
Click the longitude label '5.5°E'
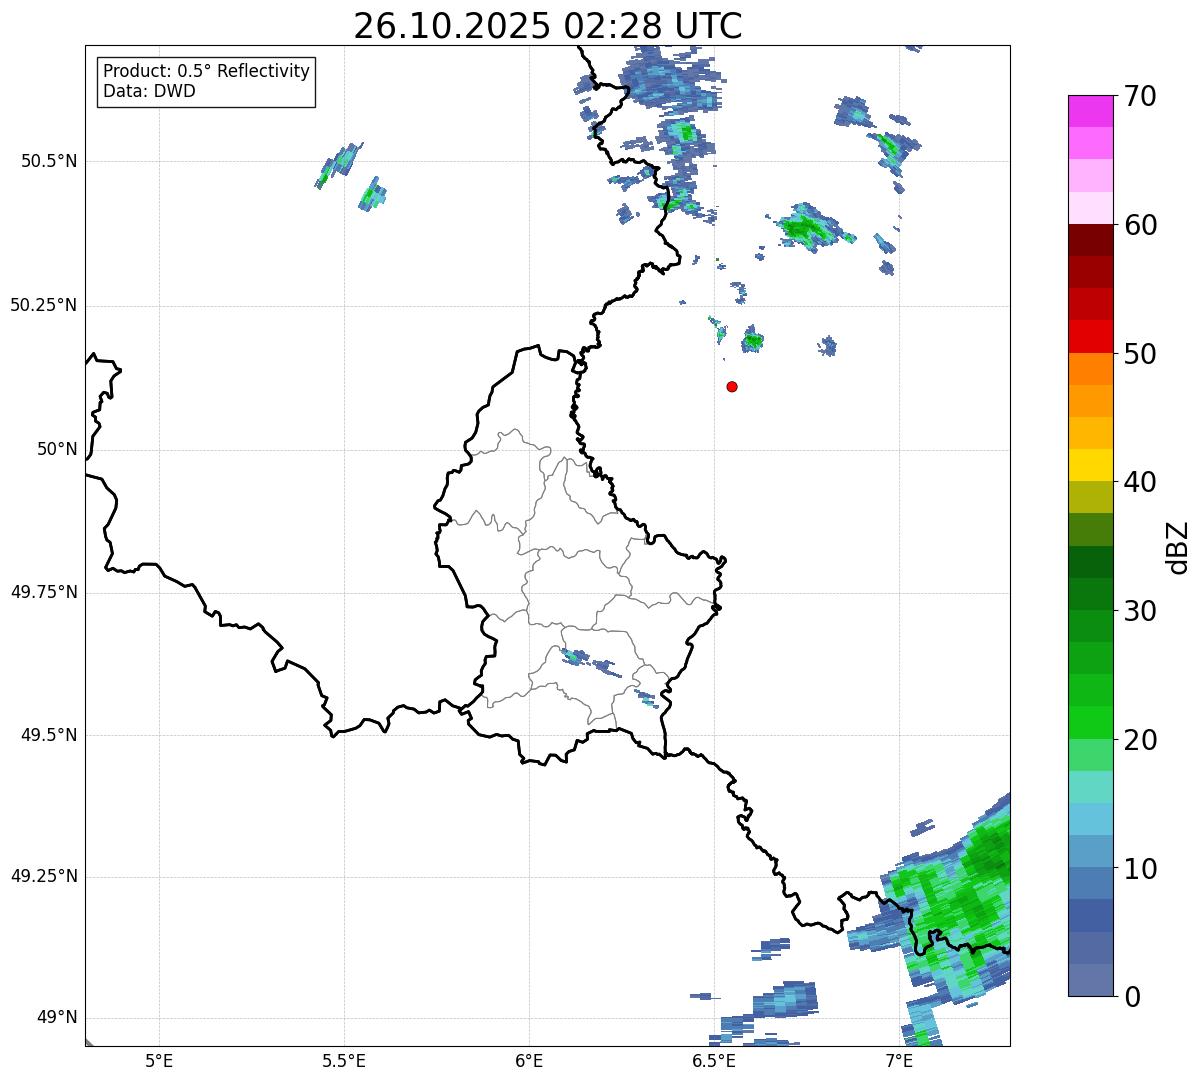point(344,1060)
